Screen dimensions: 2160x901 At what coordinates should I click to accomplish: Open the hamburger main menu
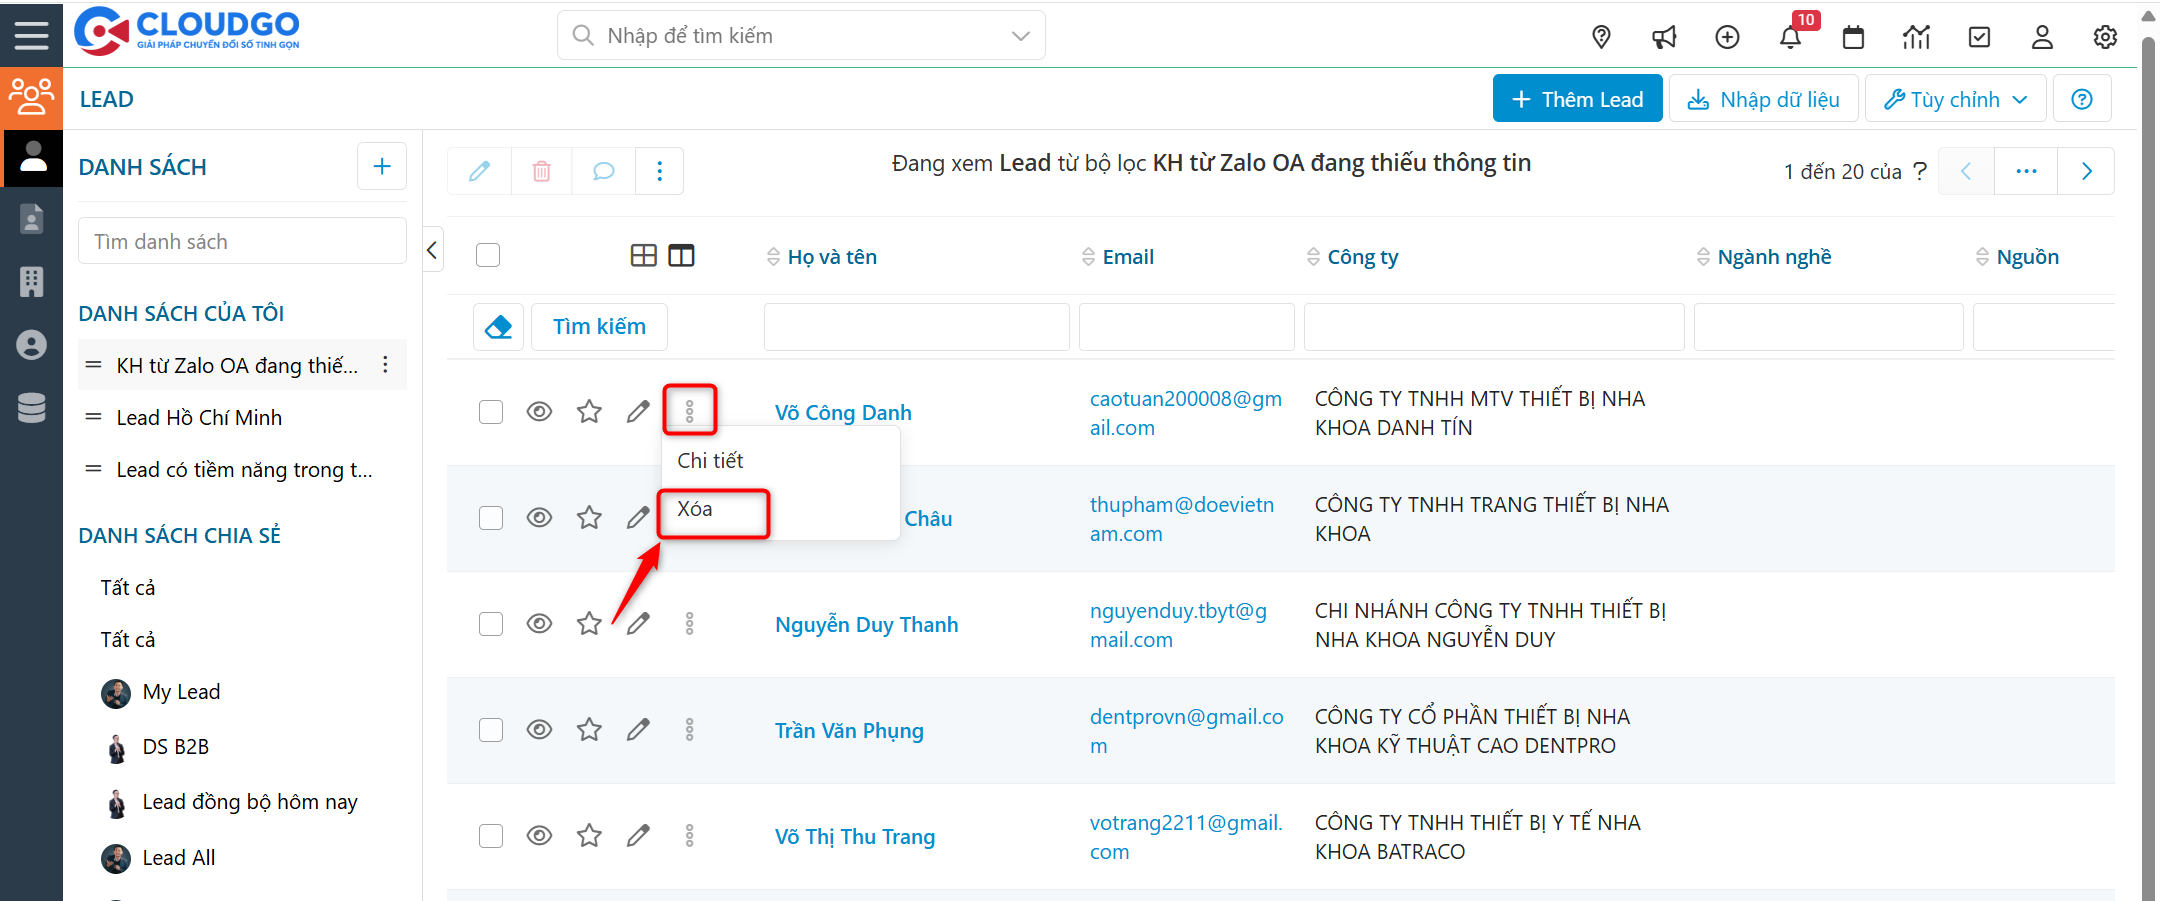pyautogui.click(x=31, y=35)
